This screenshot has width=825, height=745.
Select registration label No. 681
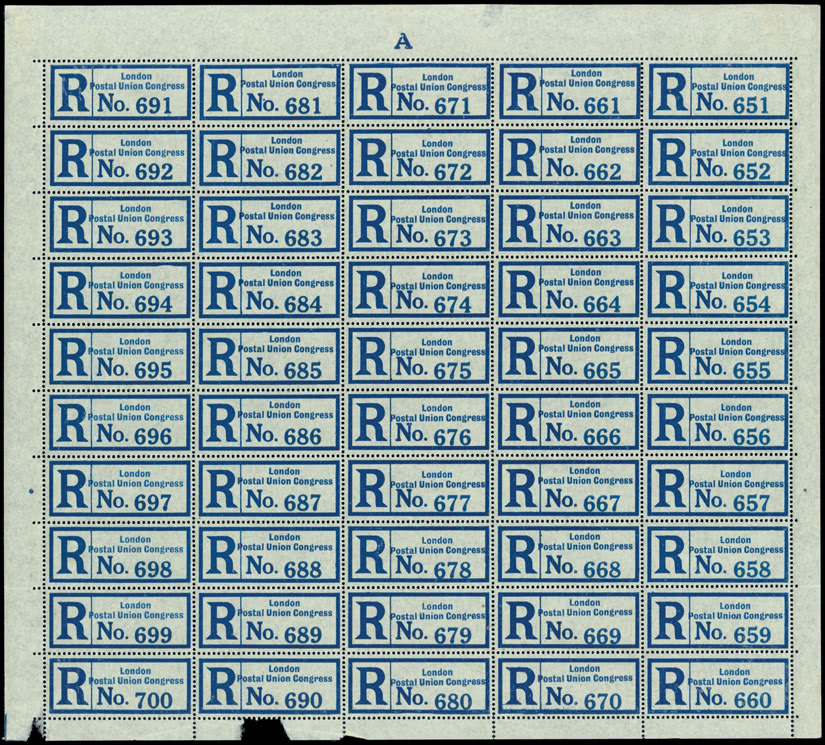tap(270, 93)
